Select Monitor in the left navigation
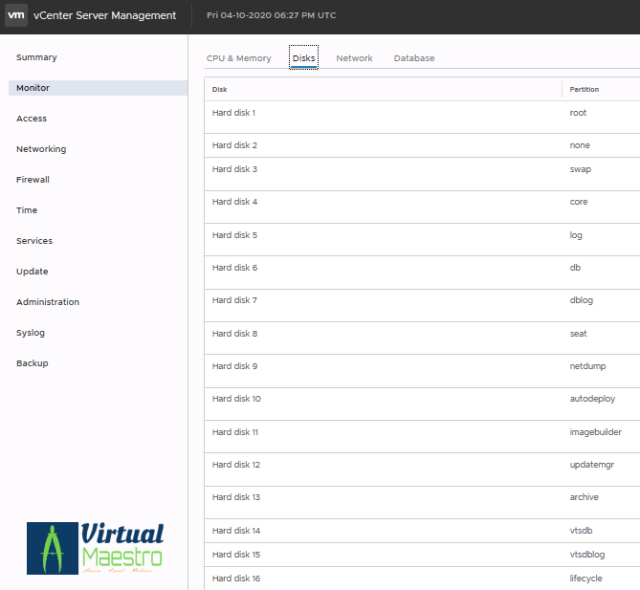 point(33,88)
